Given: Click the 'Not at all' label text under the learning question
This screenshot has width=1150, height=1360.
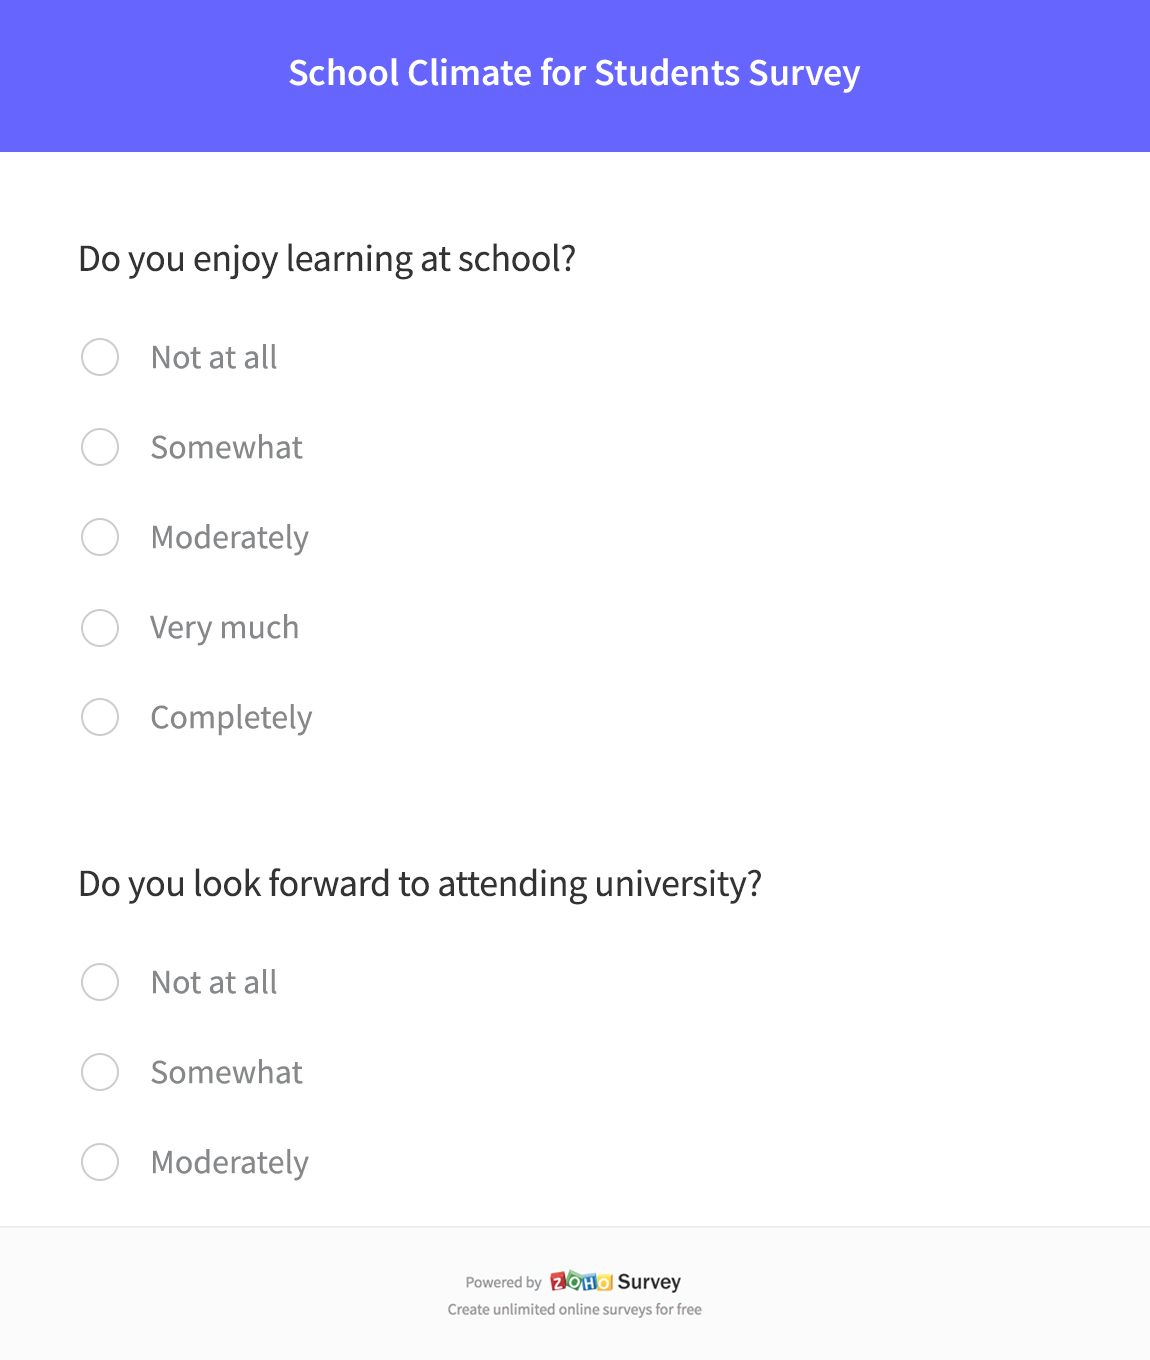Looking at the screenshot, I should 214,357.
